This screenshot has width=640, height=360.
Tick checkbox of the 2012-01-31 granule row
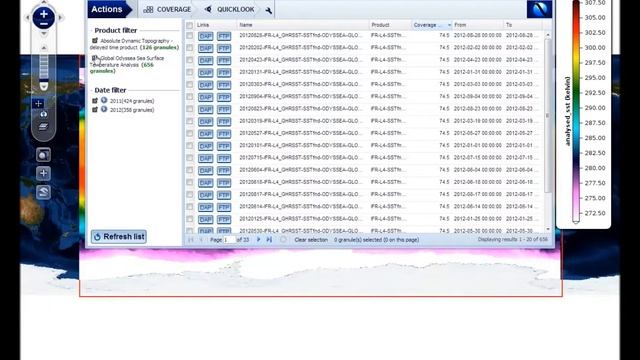(x=189, y=72)
